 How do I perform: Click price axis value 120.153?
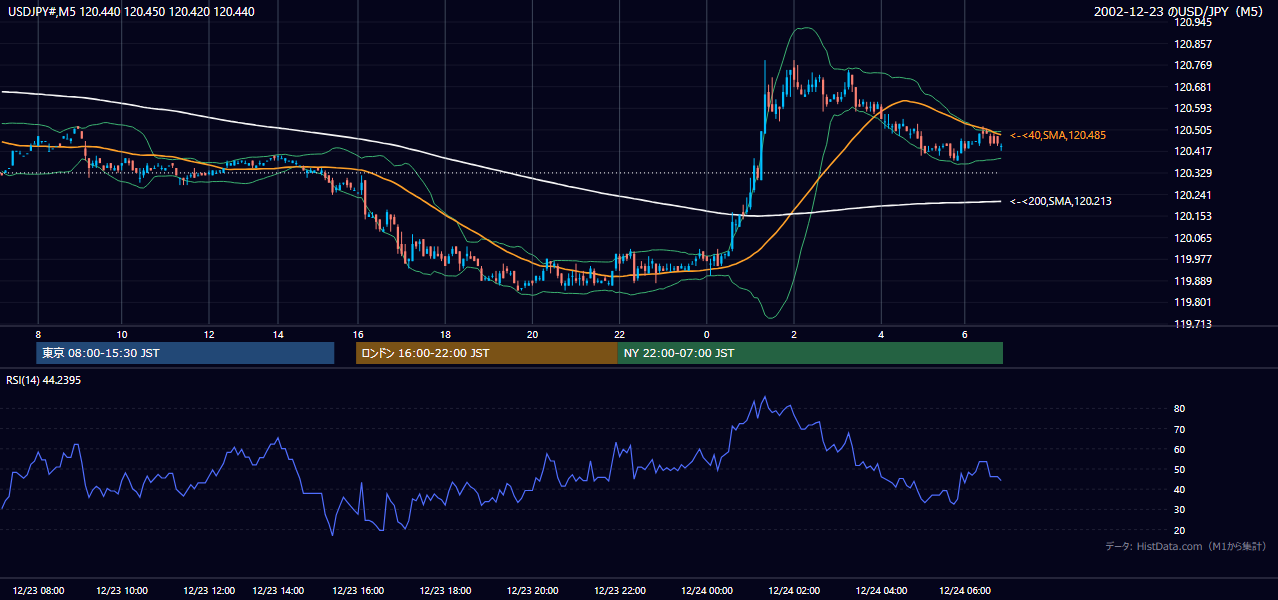tap(1194, 216)
